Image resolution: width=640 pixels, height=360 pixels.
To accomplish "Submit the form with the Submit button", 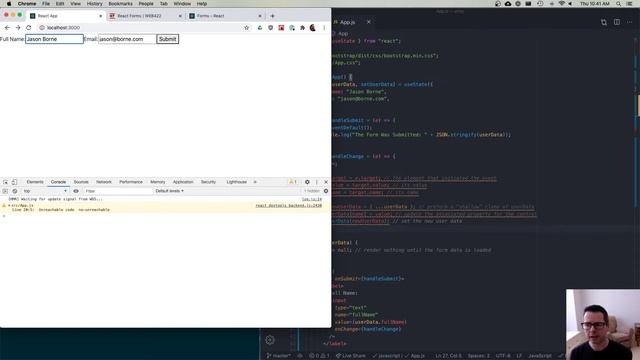I will click(167, 39).
